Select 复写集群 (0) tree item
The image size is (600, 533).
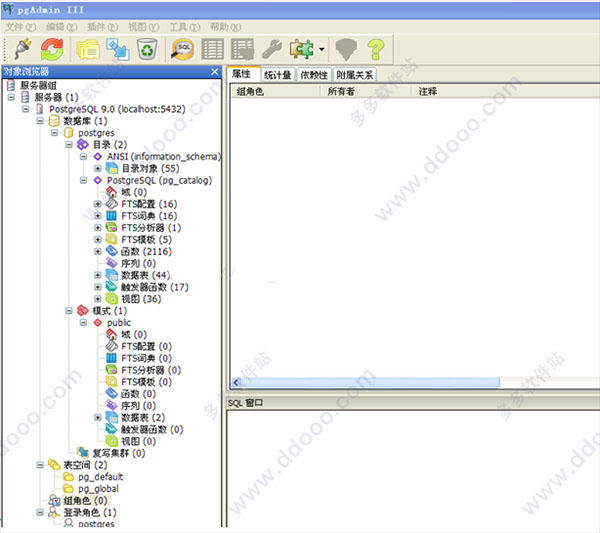click(119, 453)
